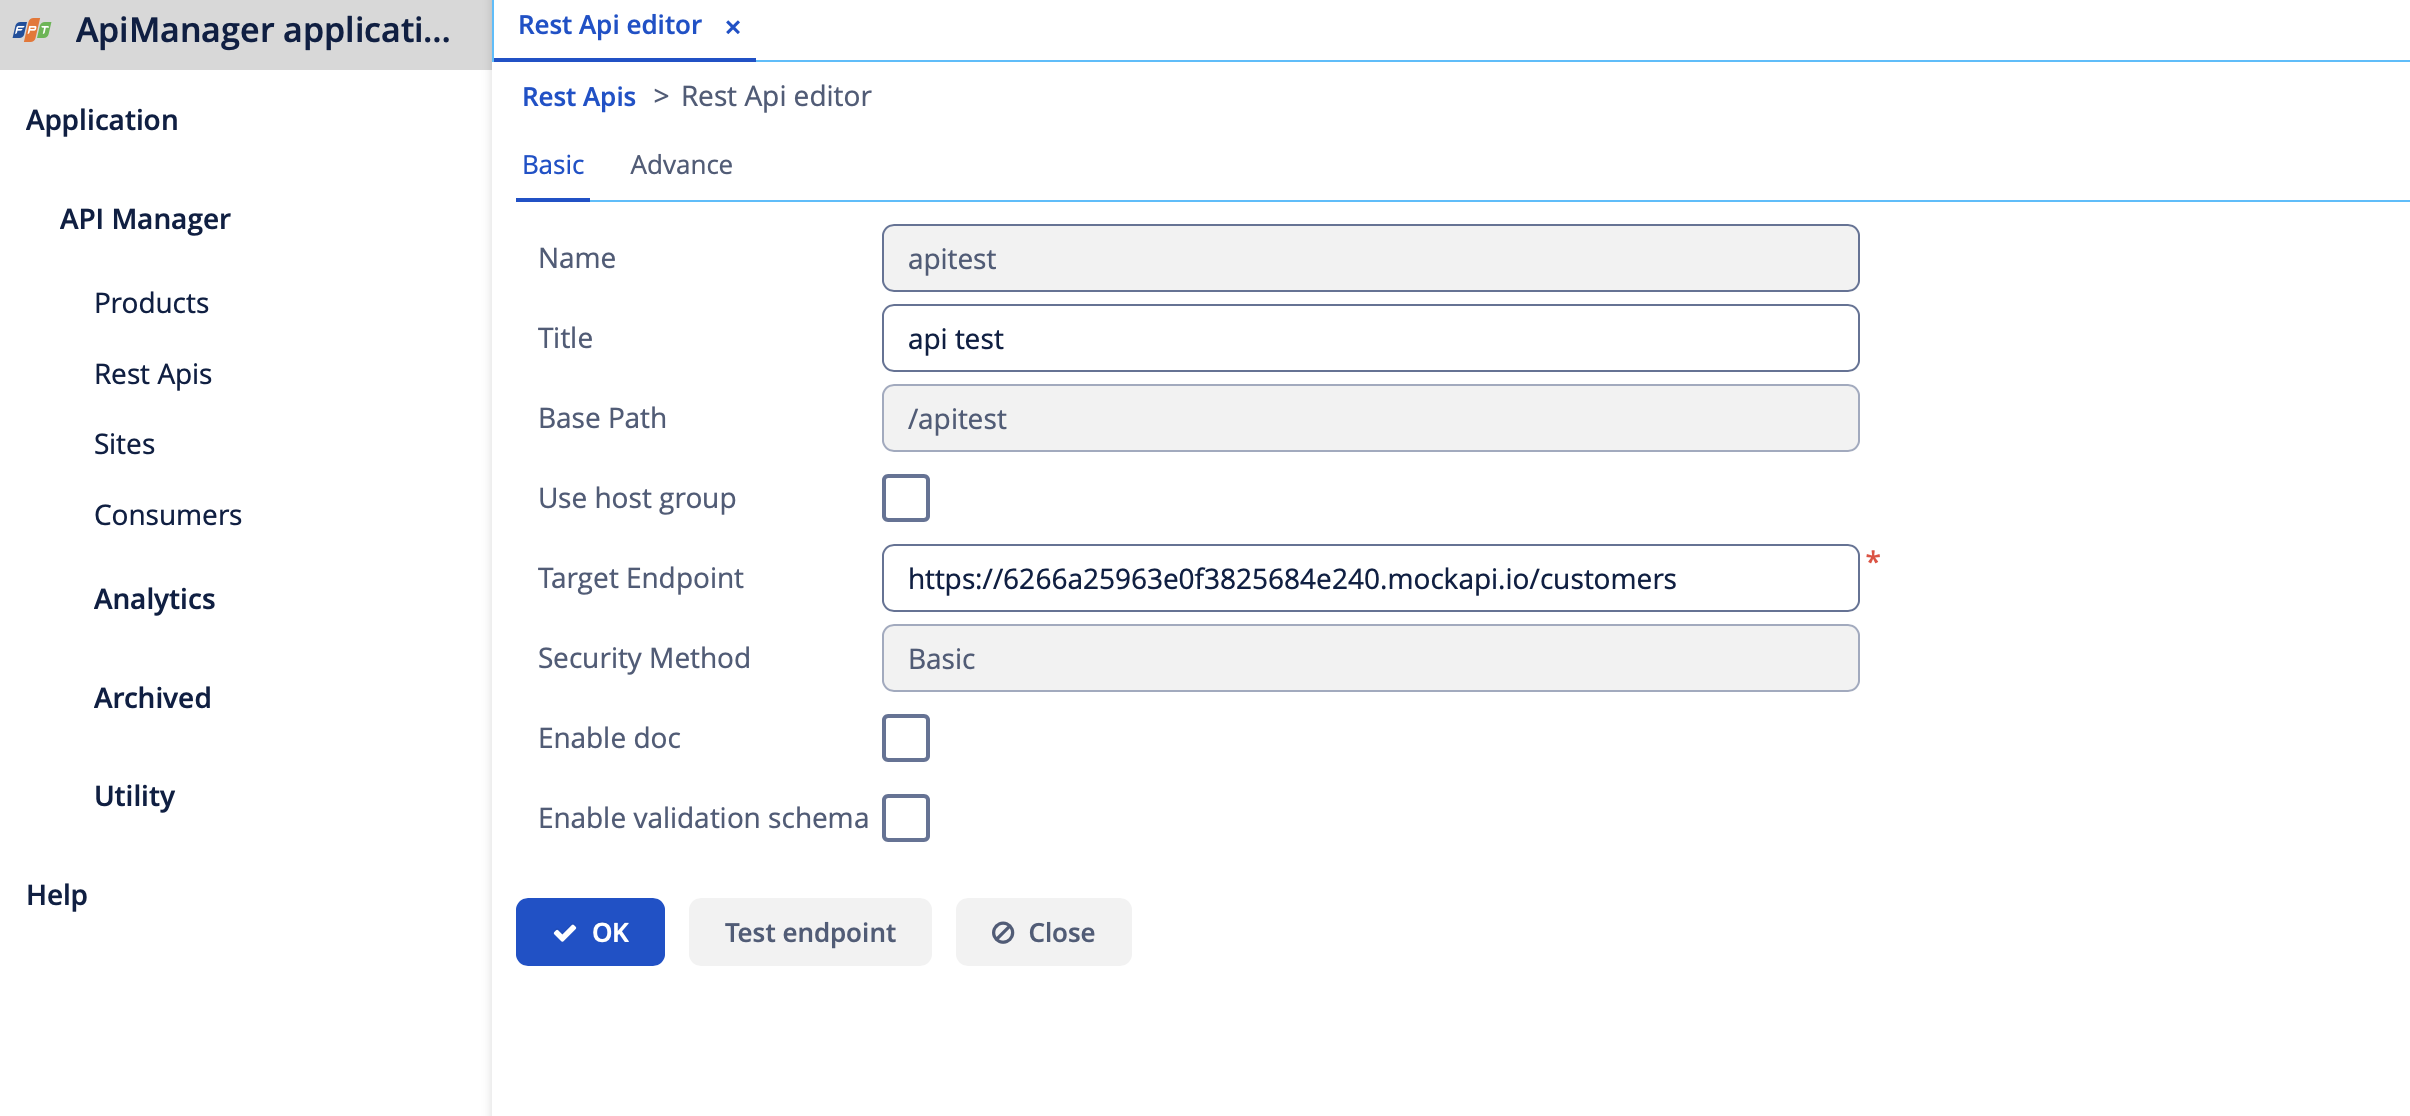Switch to the Advance tab
2410x1116 pixels.
(x=681, y=164)
